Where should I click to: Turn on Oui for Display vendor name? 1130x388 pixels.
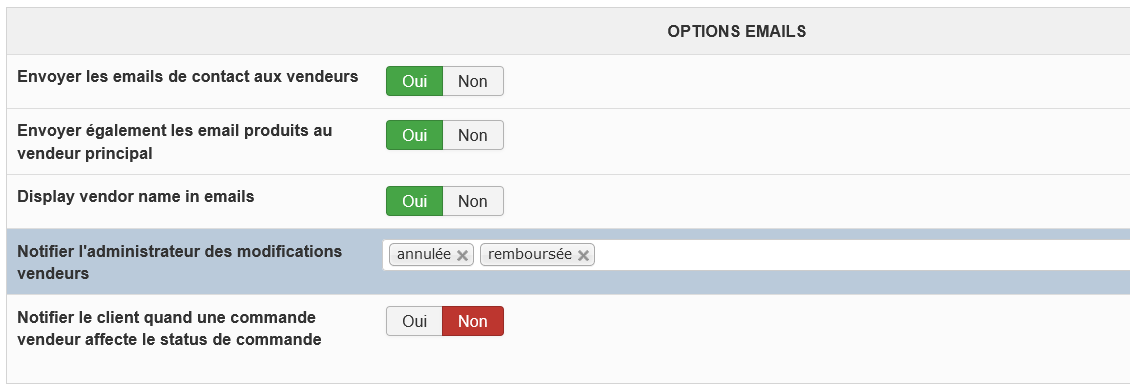pyautogui.click(x=414, y=201)
